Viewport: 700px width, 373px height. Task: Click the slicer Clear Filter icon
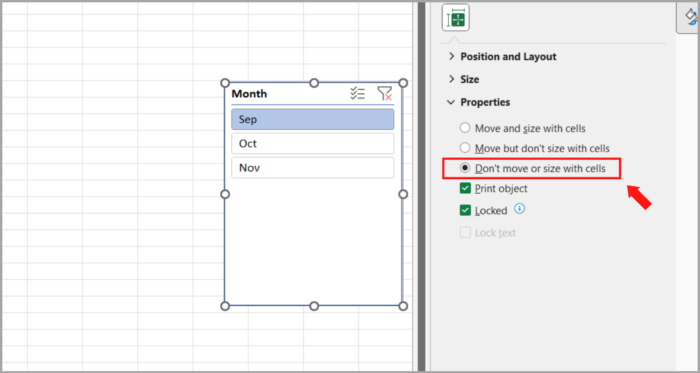tap(384, 93)
